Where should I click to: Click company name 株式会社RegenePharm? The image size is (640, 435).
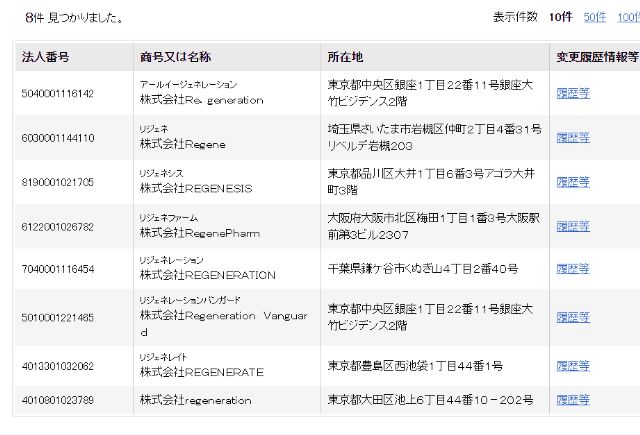200,233
